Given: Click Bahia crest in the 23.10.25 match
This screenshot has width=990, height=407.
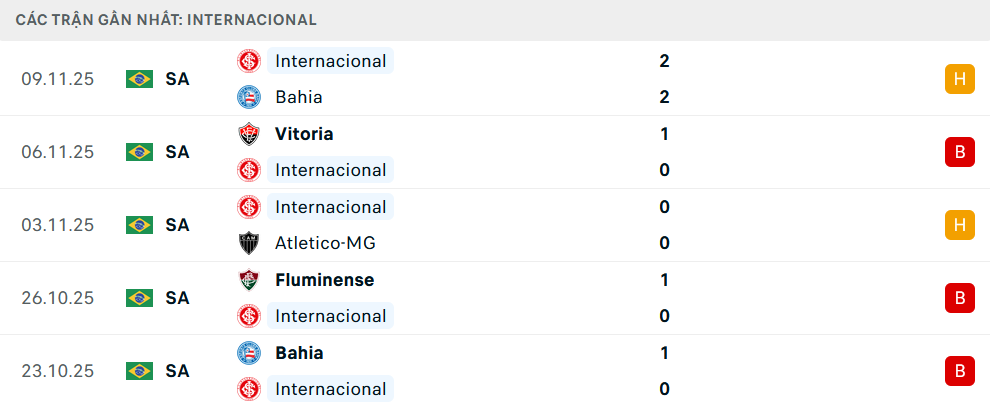Looking at the screenshot, I should (x=248, y=353).
